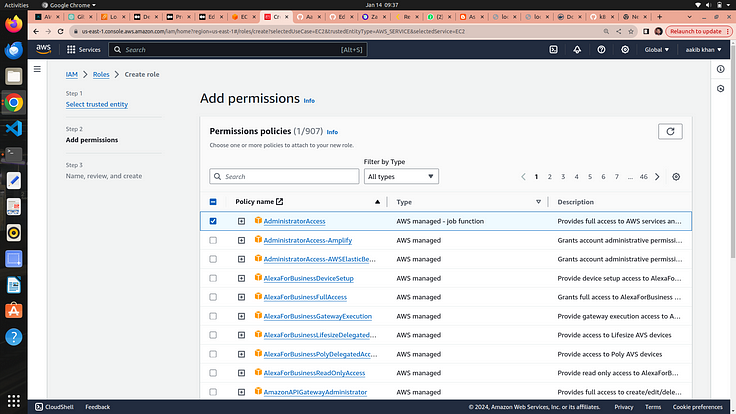Open Terminal from the dock
This screenshot has height=414, width=736.
tap(14, 154)
